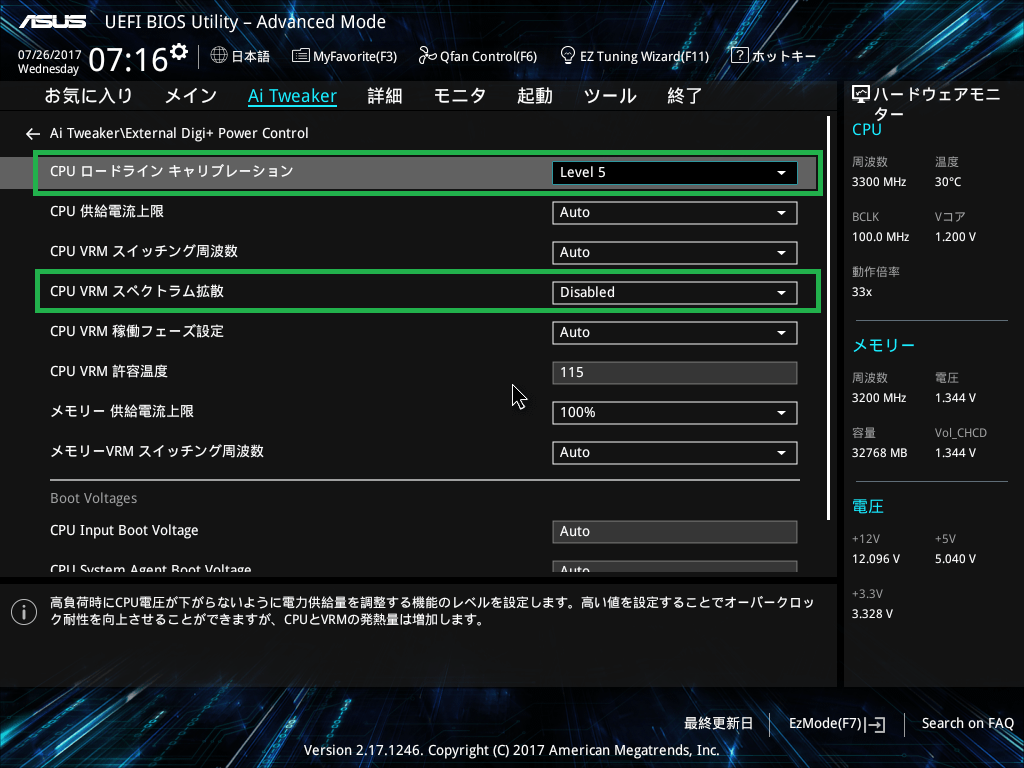Open CPU ロードライン キャリブレーション Level 5 dropdown
The width and height of the screenshot is (1024, 768).
(675, 172)
